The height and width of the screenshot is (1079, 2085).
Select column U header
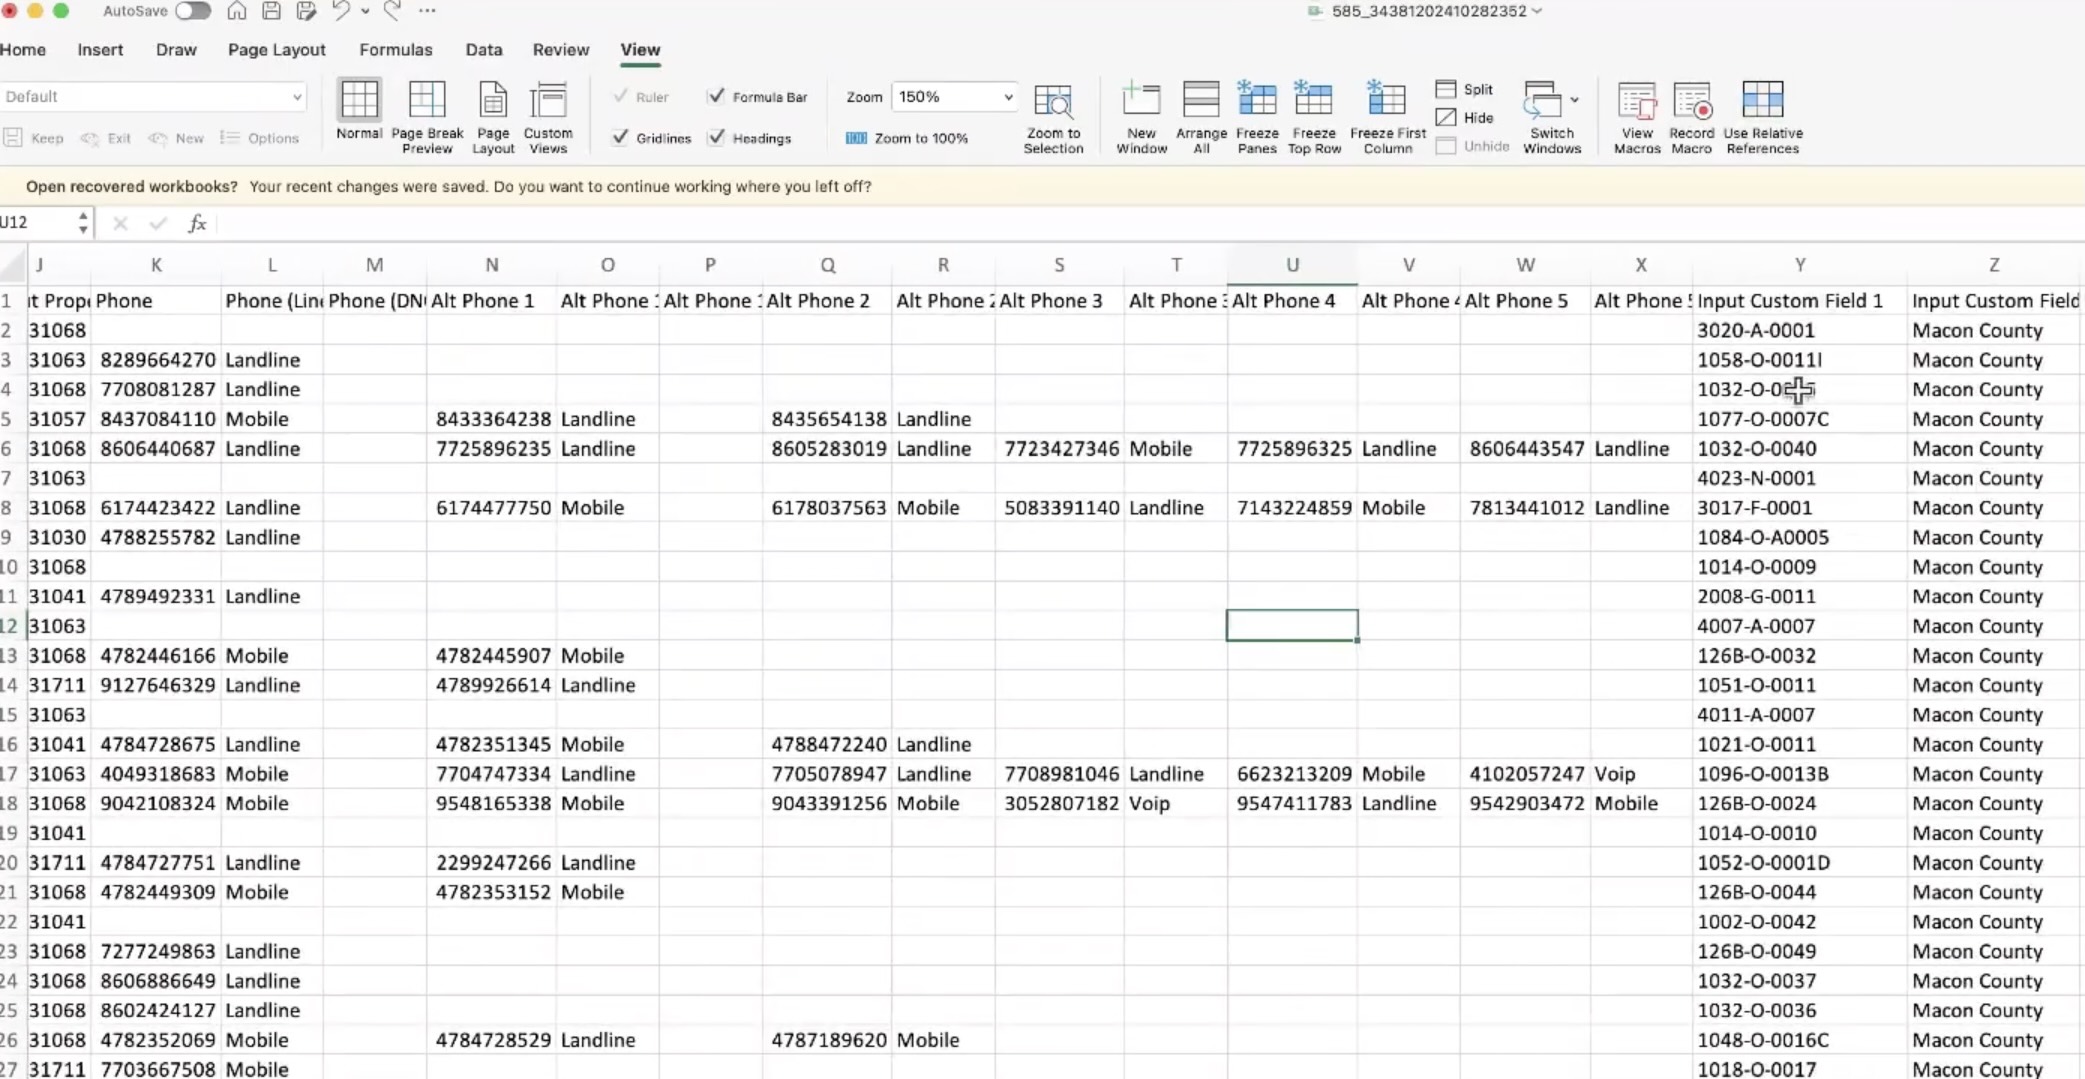(x=1292, y=265)
